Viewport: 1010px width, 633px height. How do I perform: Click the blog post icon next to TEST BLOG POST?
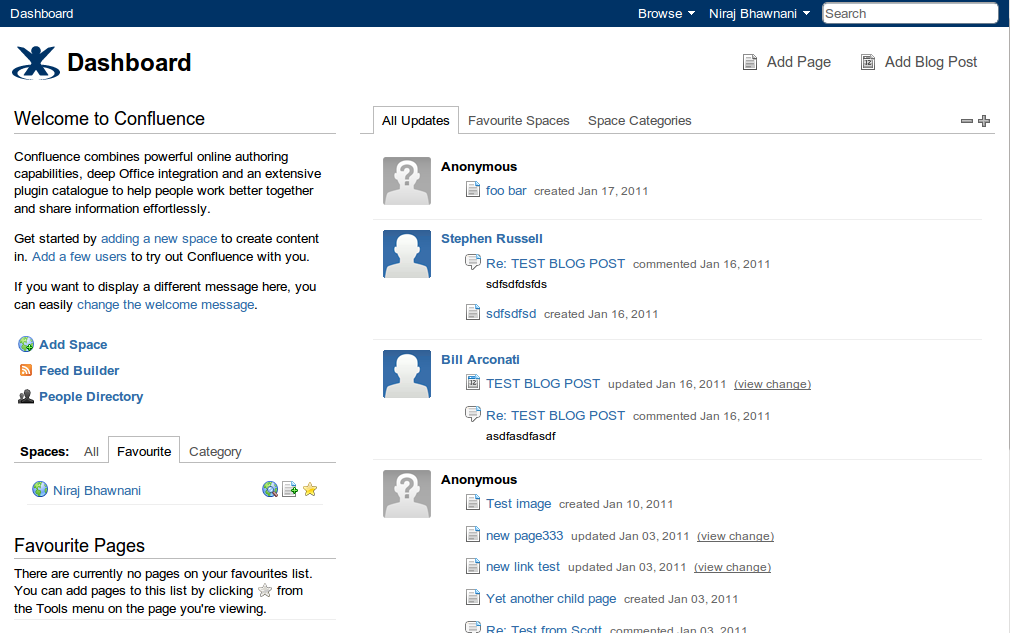473,383
